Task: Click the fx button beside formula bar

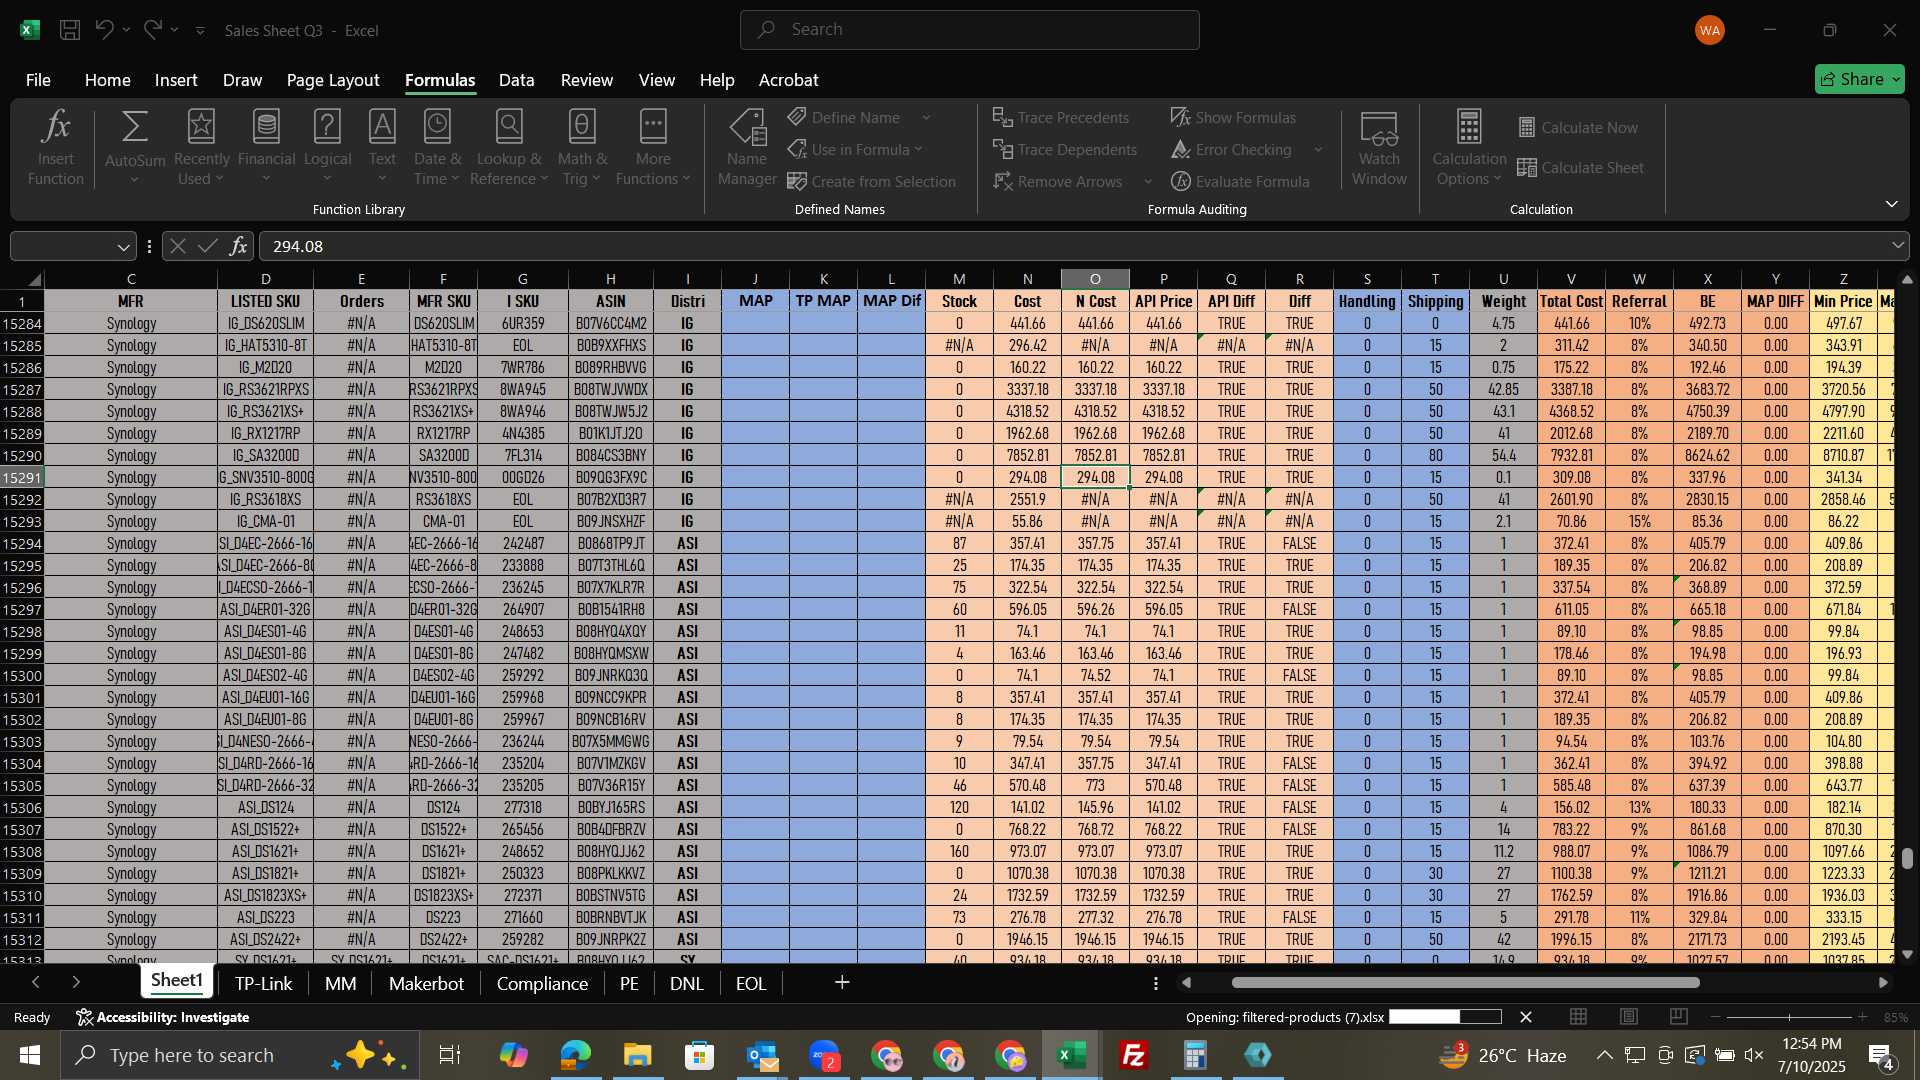Action: point(238,246)
